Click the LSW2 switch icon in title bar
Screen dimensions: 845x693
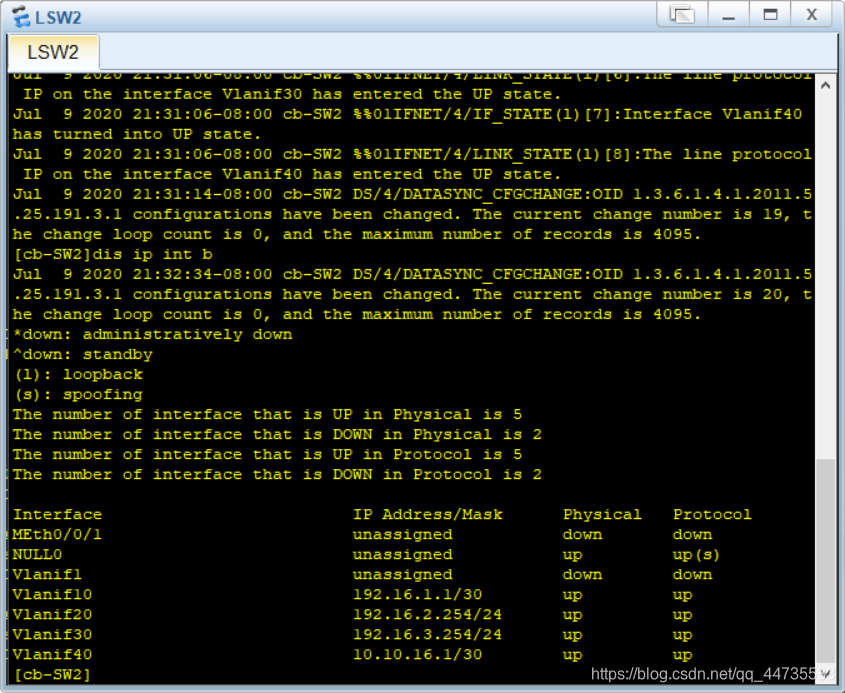(x=20, y=16)
